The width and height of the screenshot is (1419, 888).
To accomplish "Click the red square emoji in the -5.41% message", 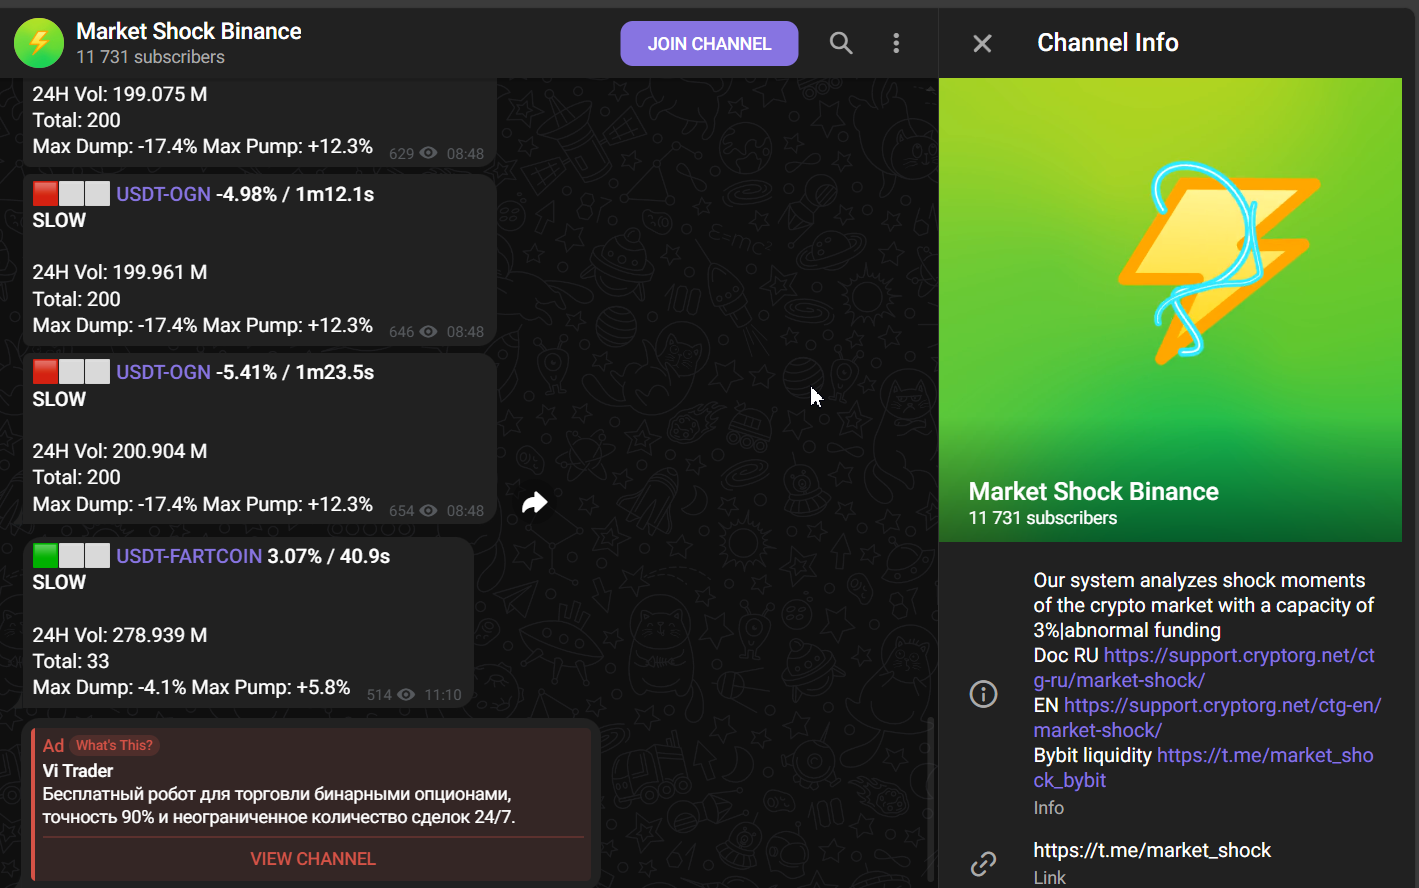I will 45,372.
